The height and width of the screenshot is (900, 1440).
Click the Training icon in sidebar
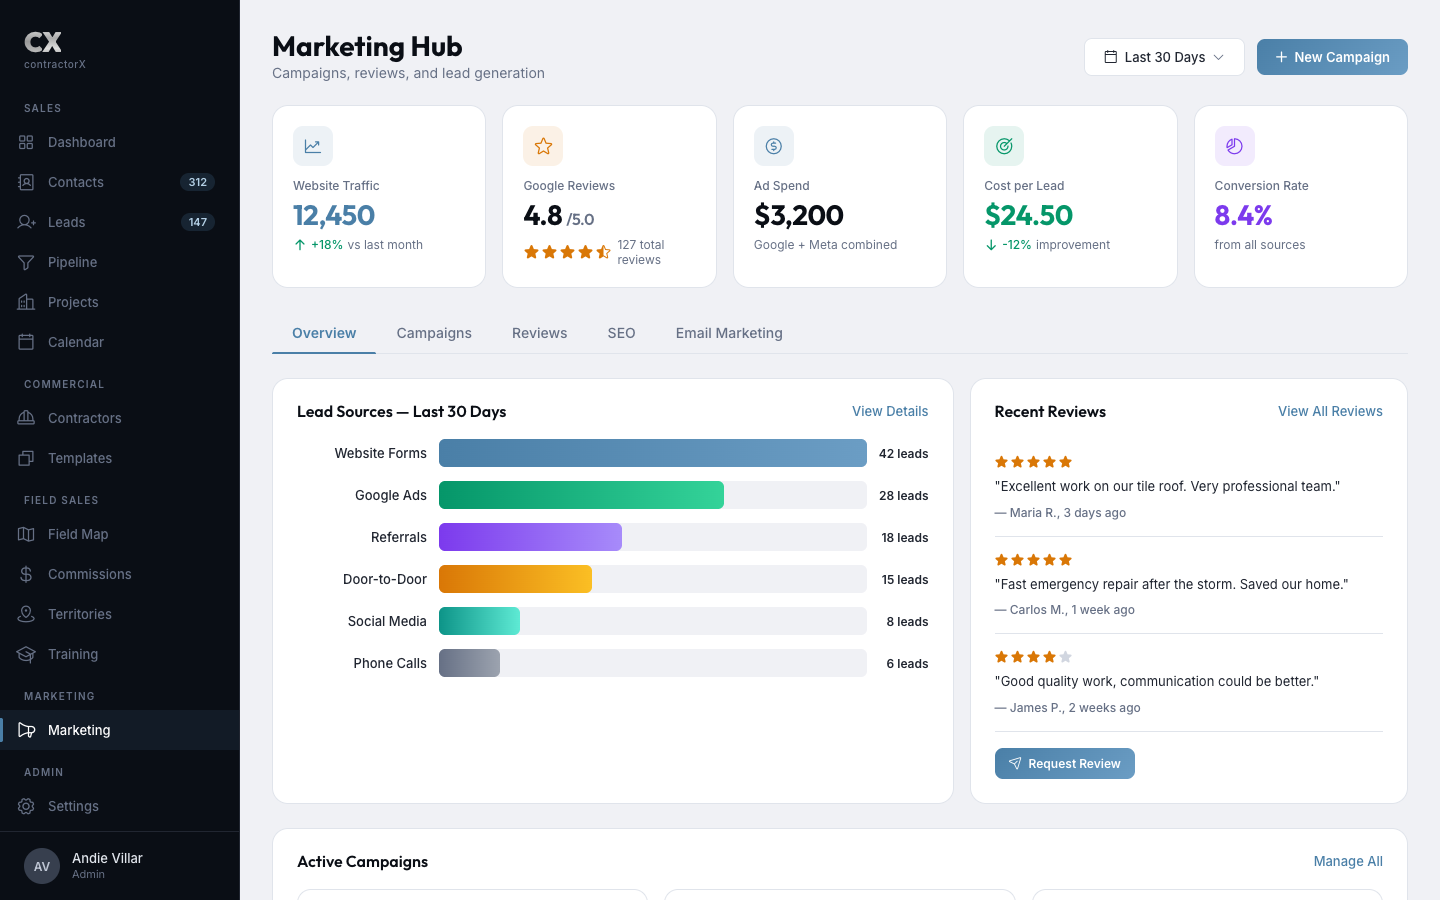pyautogui.click(x=26, y=654)
